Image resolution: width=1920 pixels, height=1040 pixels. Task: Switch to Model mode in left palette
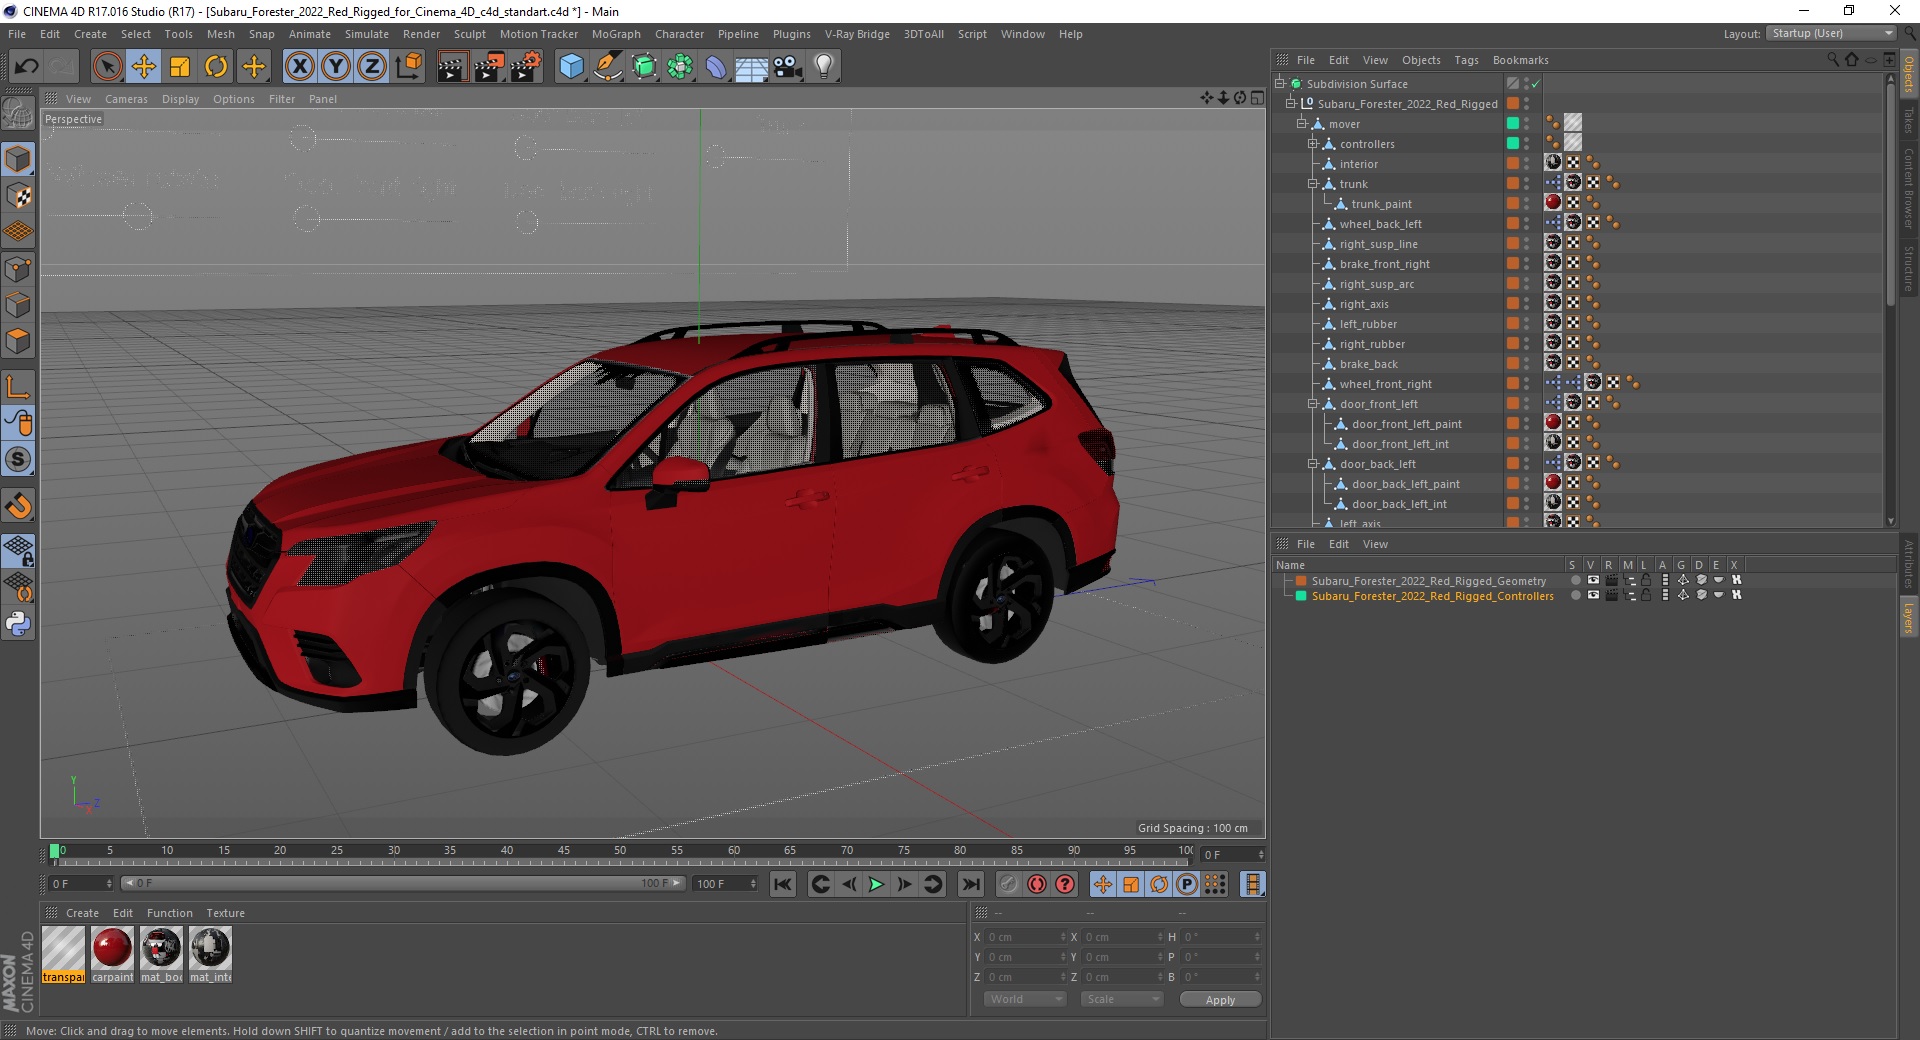click(x=18, y=159)
